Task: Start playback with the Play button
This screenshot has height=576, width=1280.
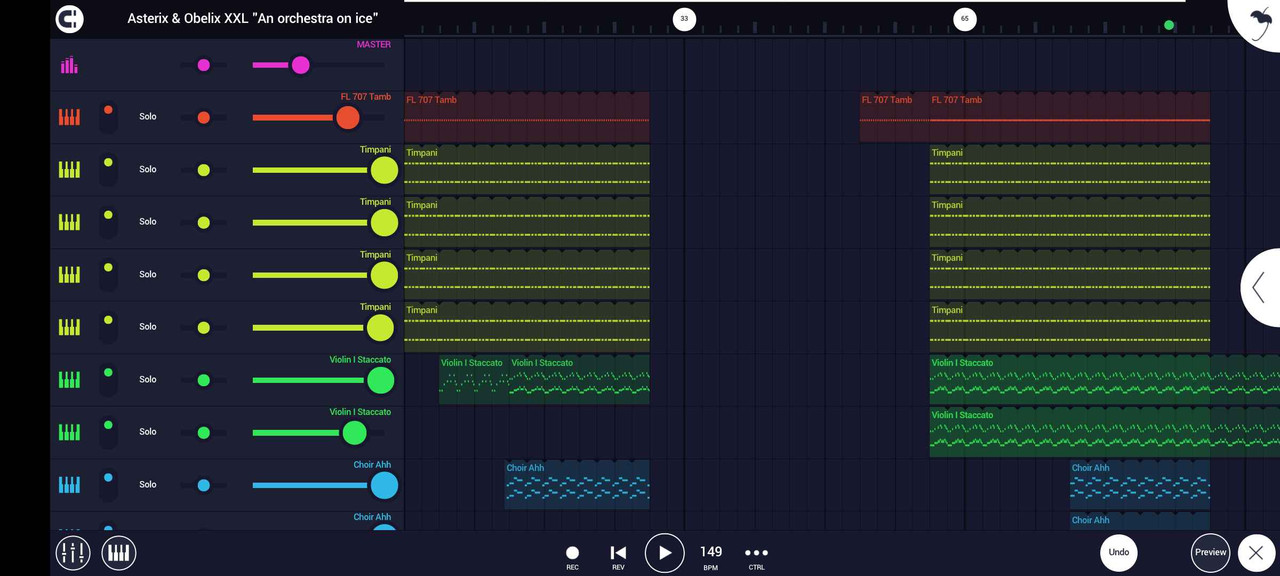Action: pos(664,553)
